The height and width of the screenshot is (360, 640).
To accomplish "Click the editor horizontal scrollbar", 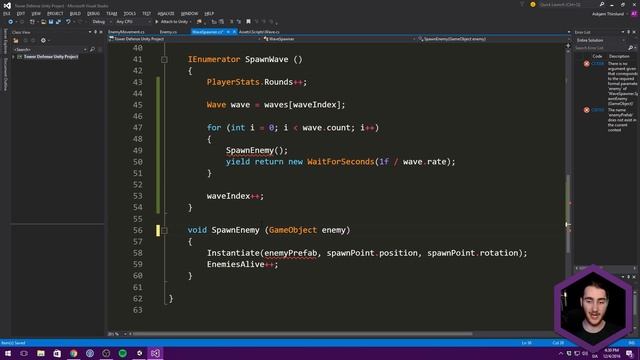I will 303,334.
